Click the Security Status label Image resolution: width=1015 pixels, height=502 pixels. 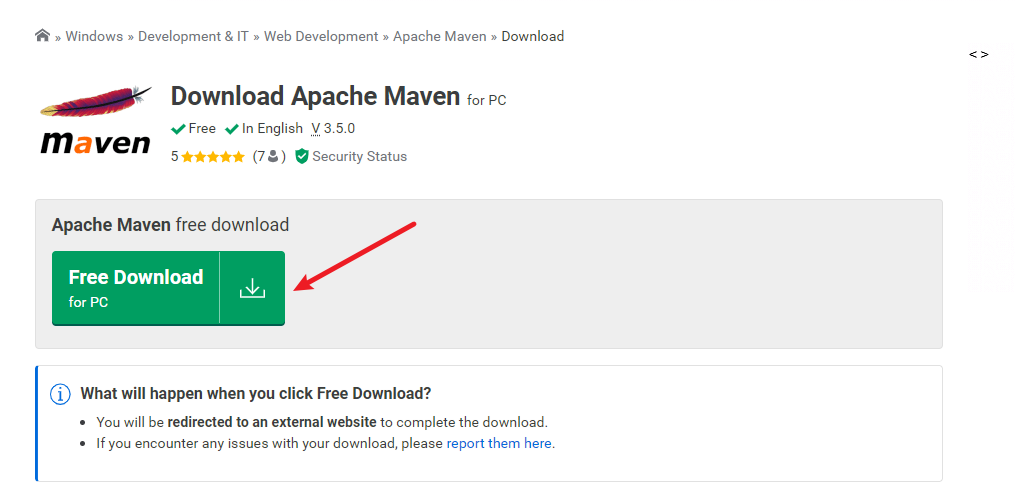pyautogui.click(x=359, y=157)
